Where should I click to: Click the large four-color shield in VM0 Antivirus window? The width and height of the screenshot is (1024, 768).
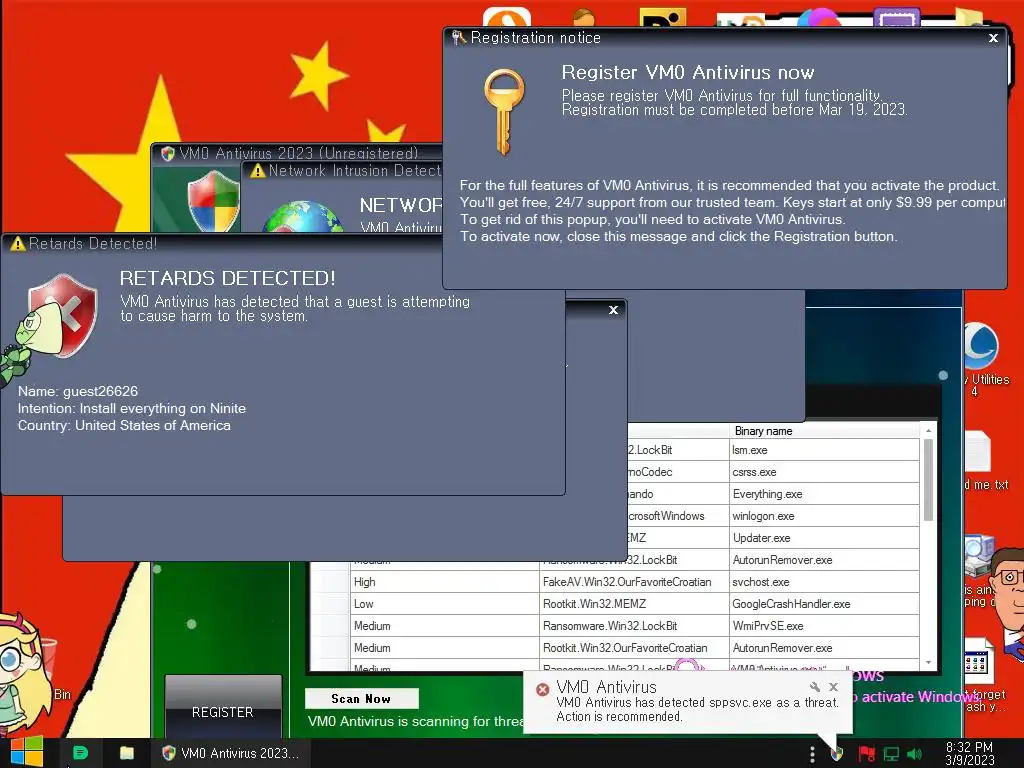coord(214,200)
